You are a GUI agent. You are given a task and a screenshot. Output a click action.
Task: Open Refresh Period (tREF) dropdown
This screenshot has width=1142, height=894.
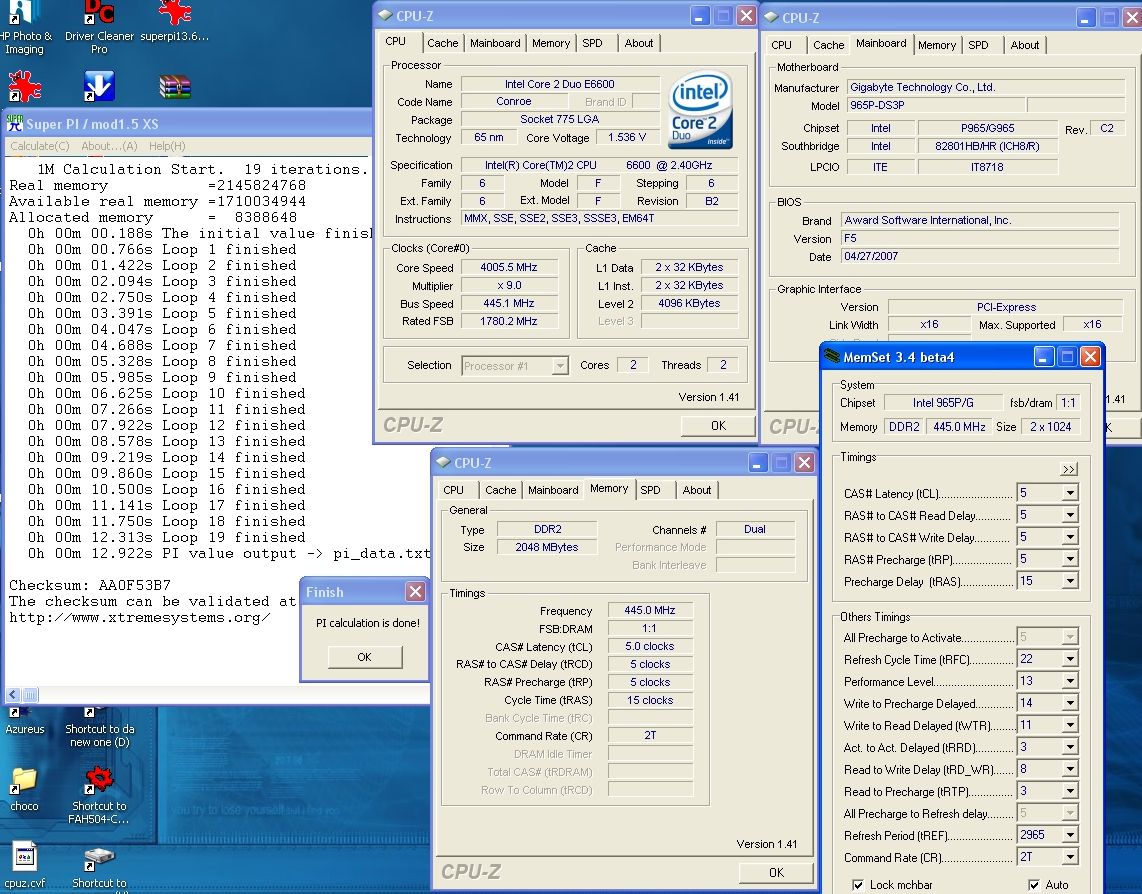coord(1070,835)
